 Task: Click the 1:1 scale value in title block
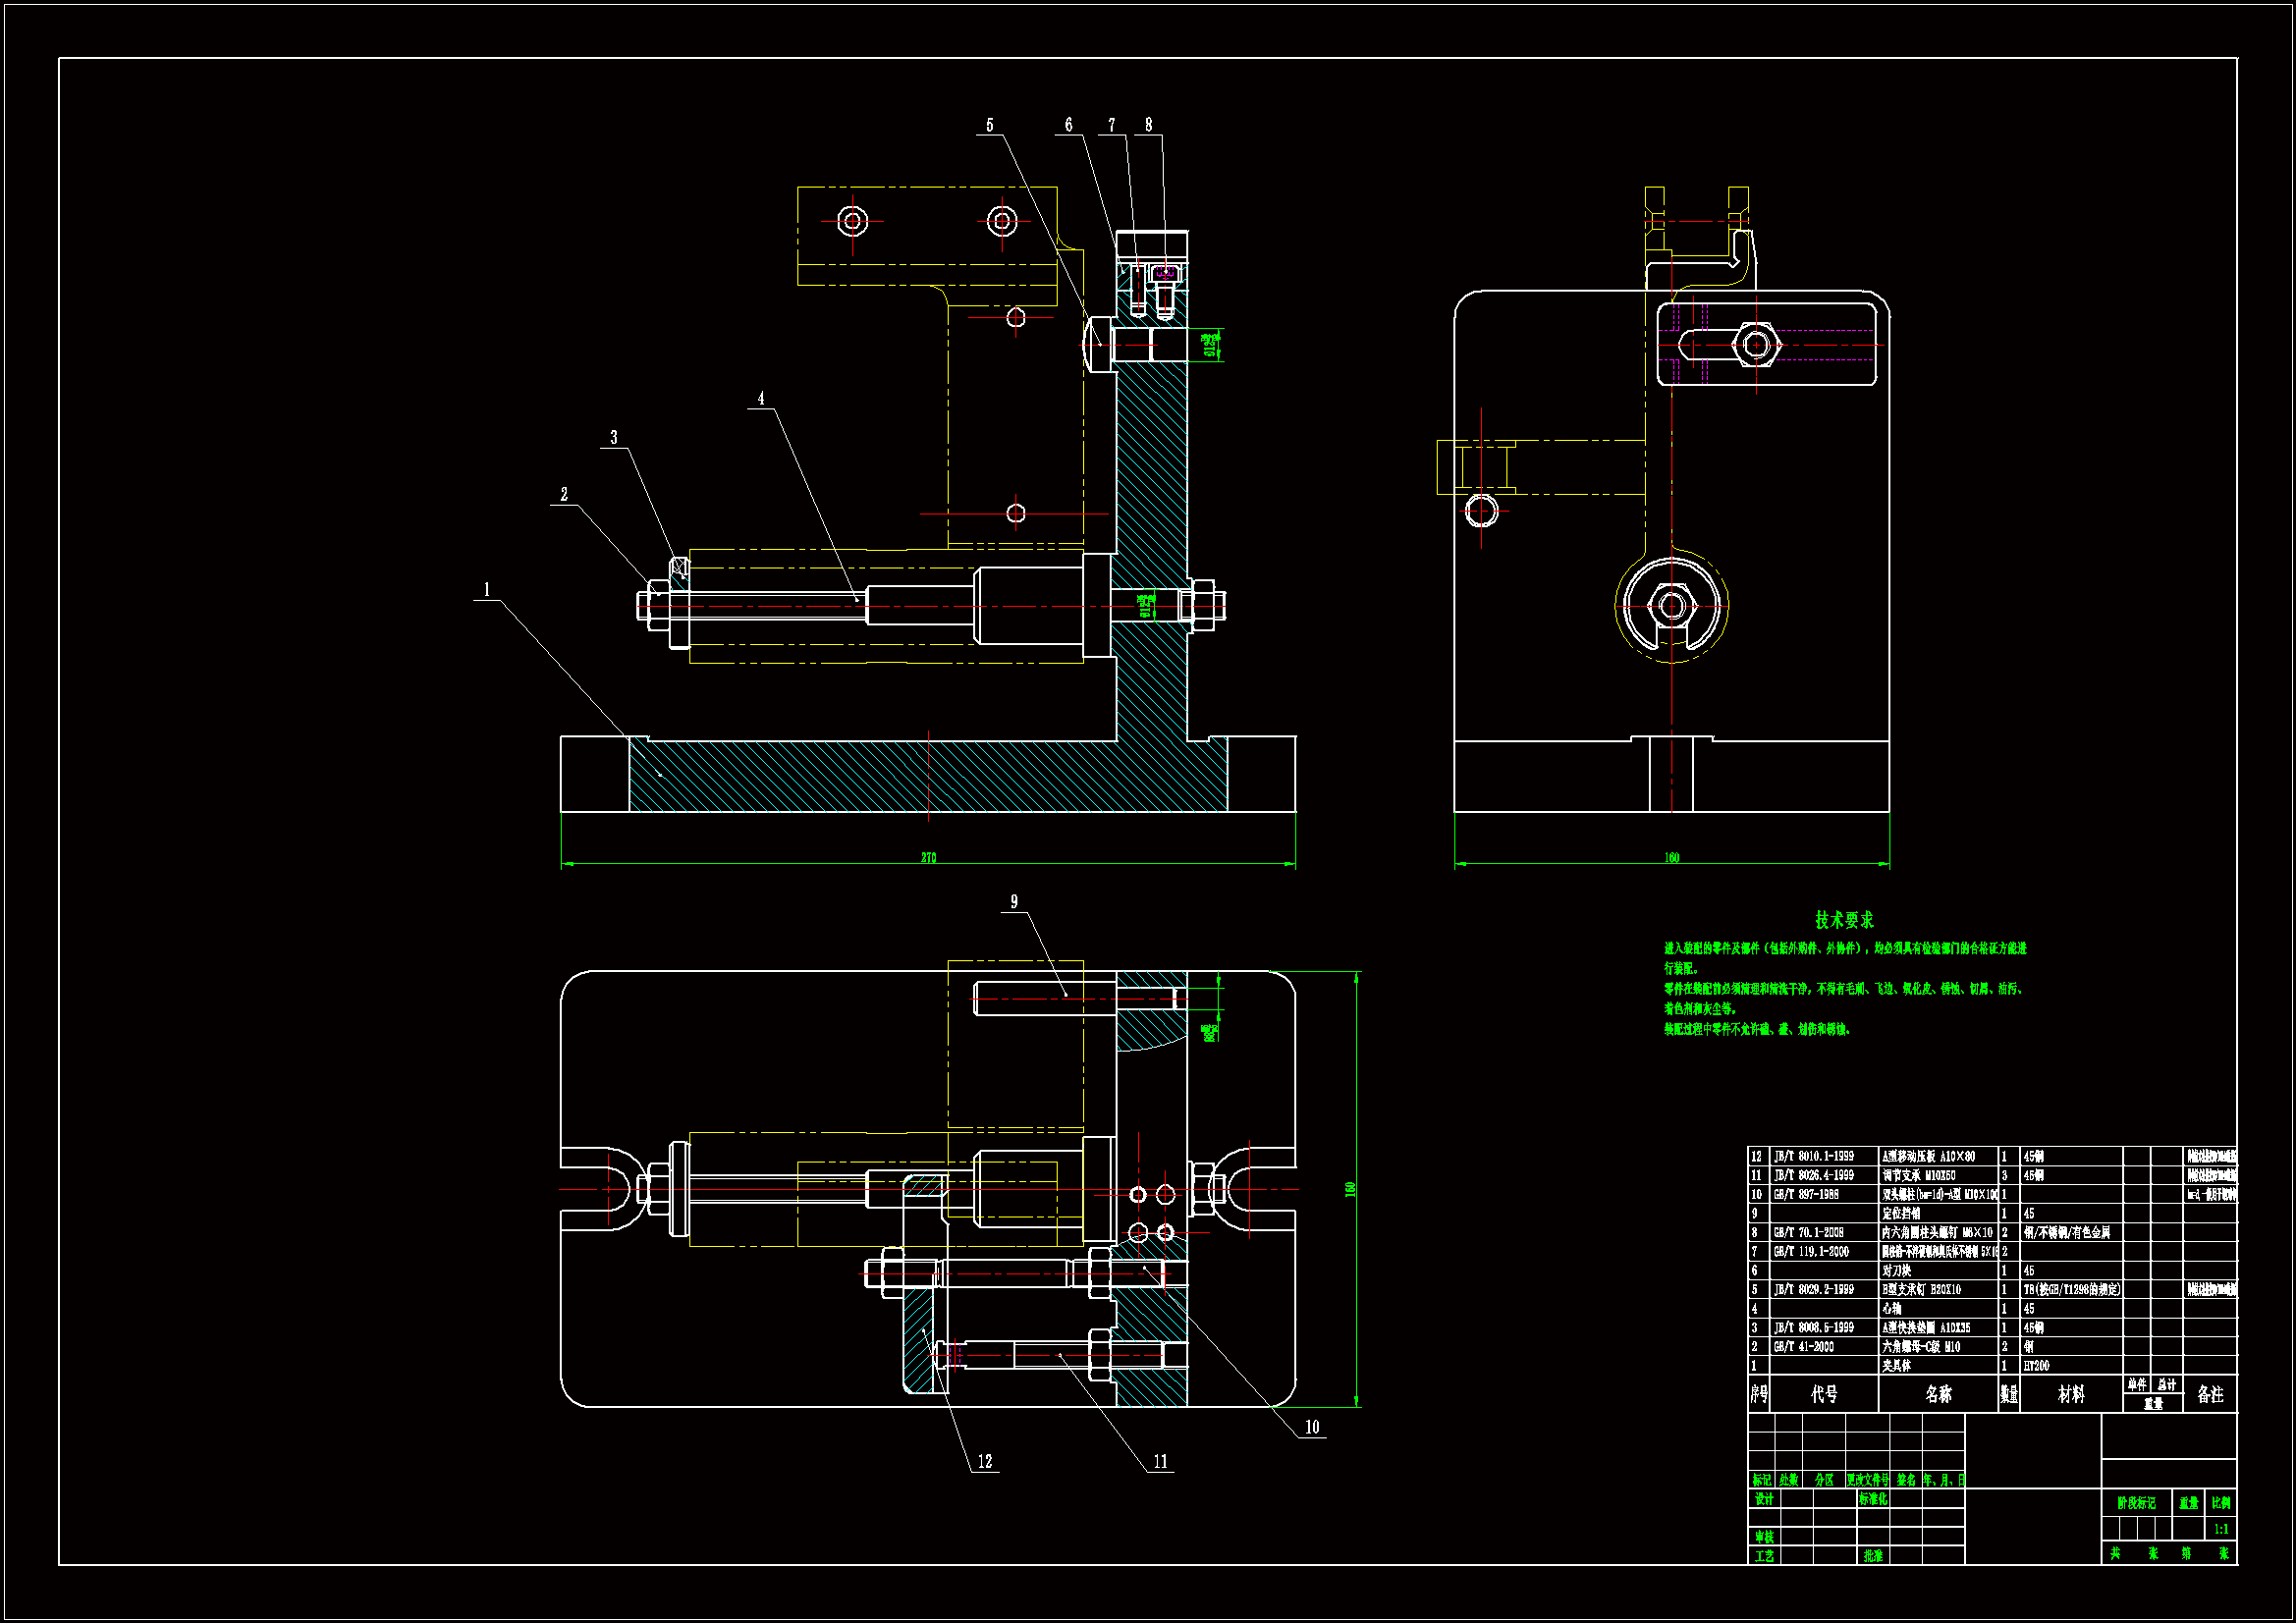(x=2220, y=1529)
